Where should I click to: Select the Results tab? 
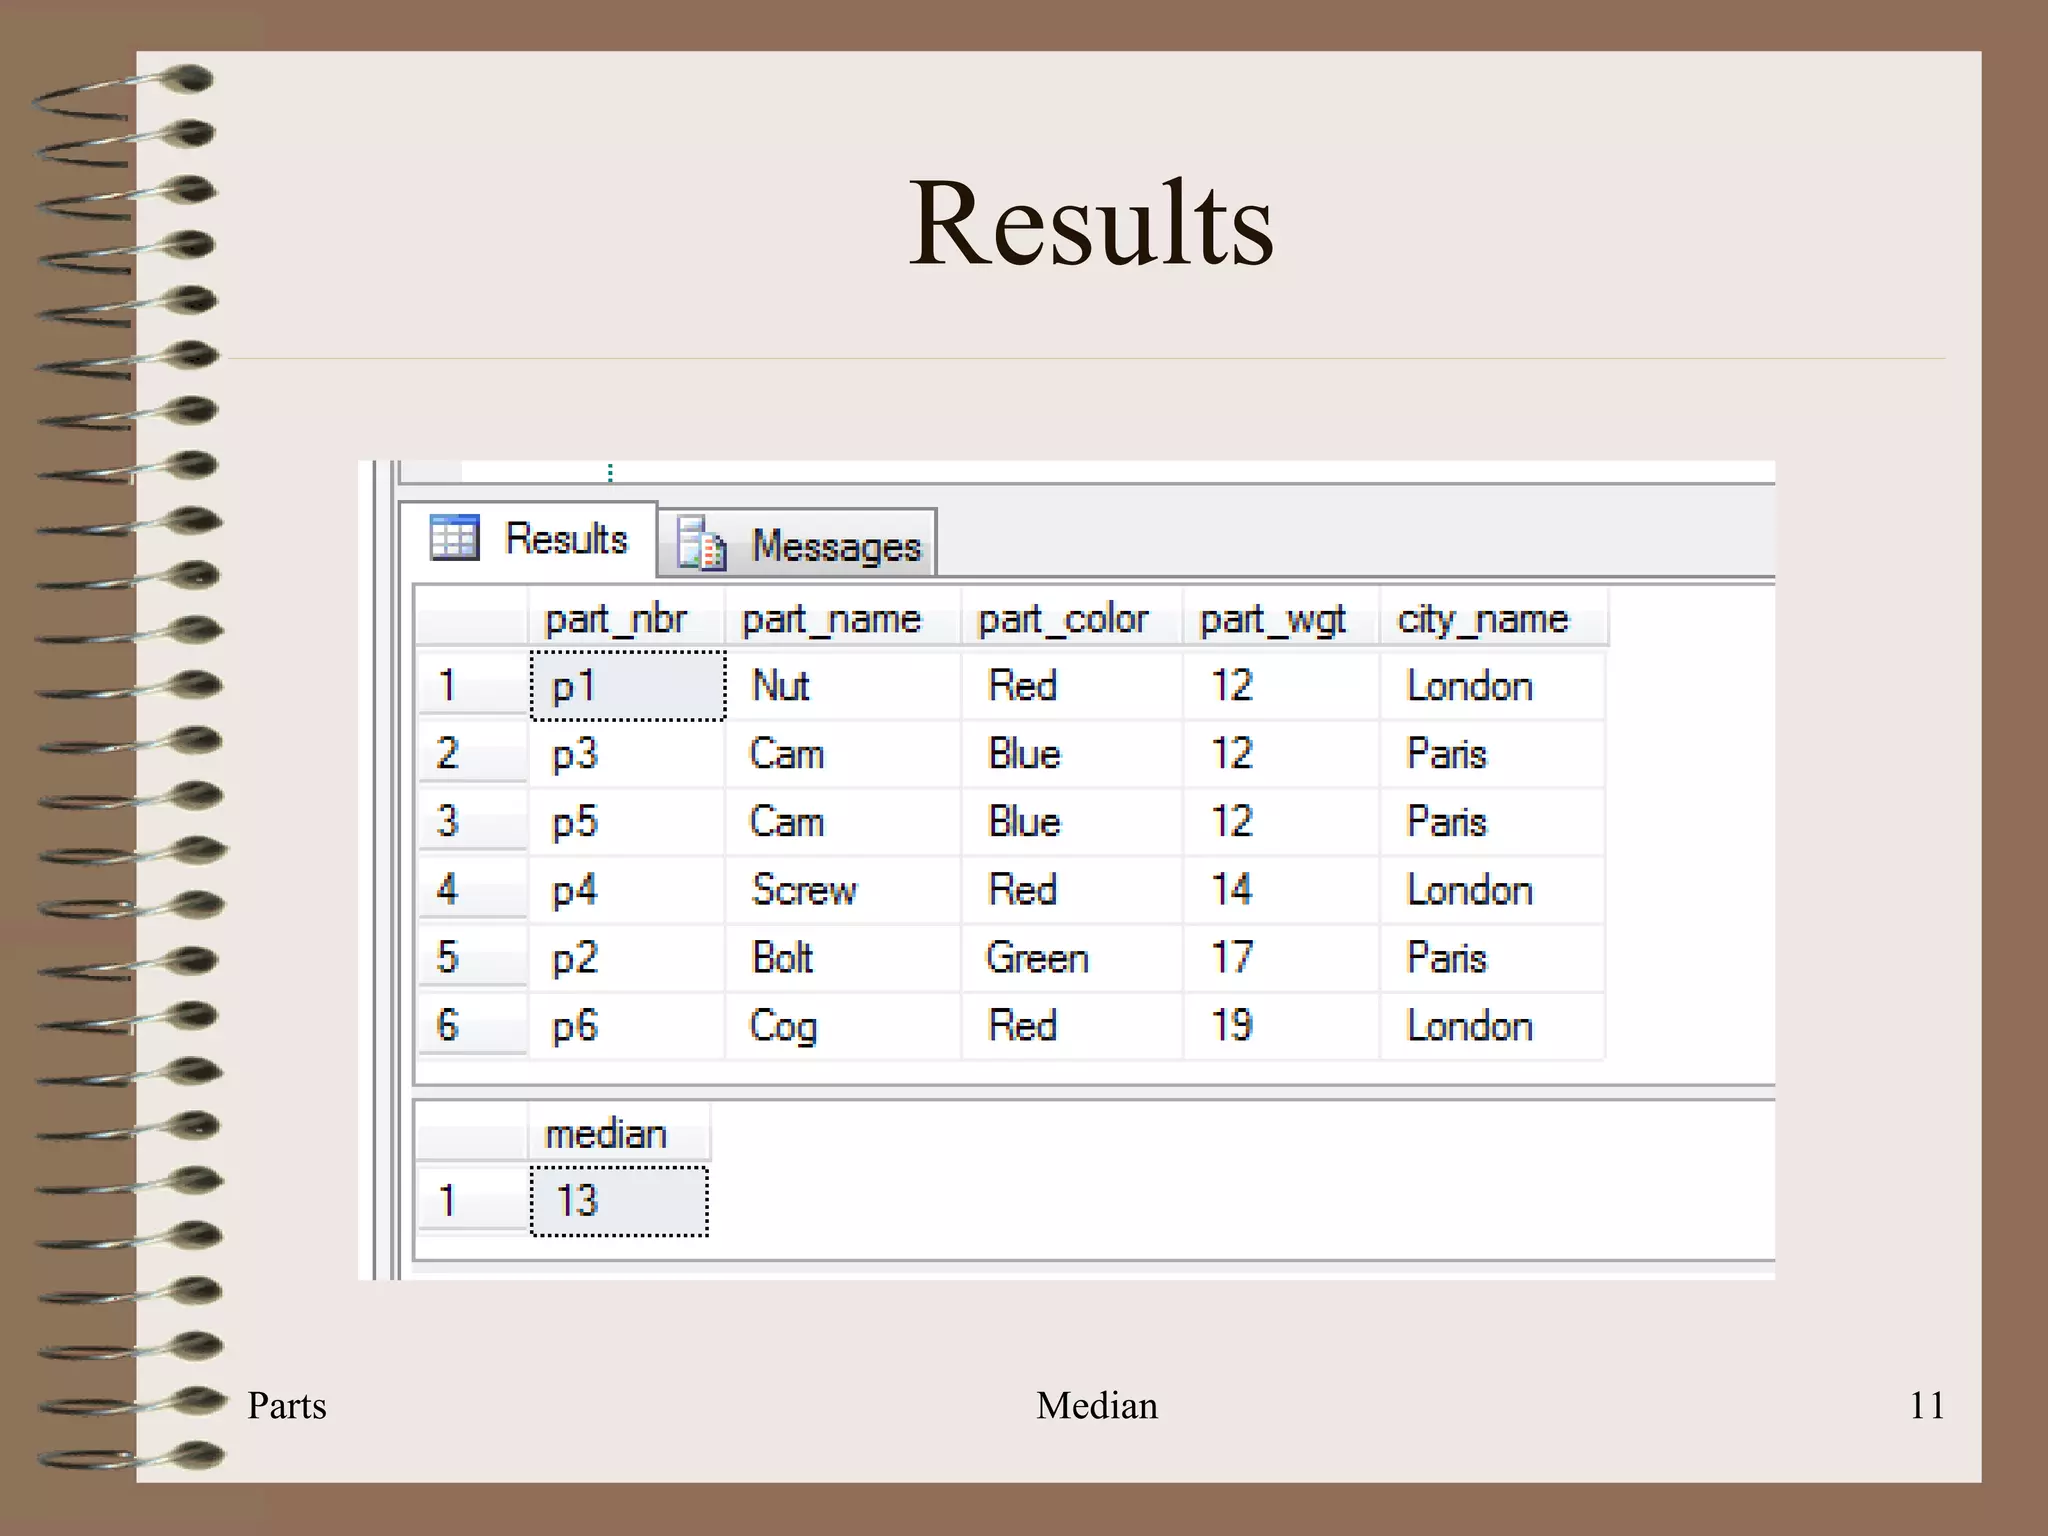point(565,539)
